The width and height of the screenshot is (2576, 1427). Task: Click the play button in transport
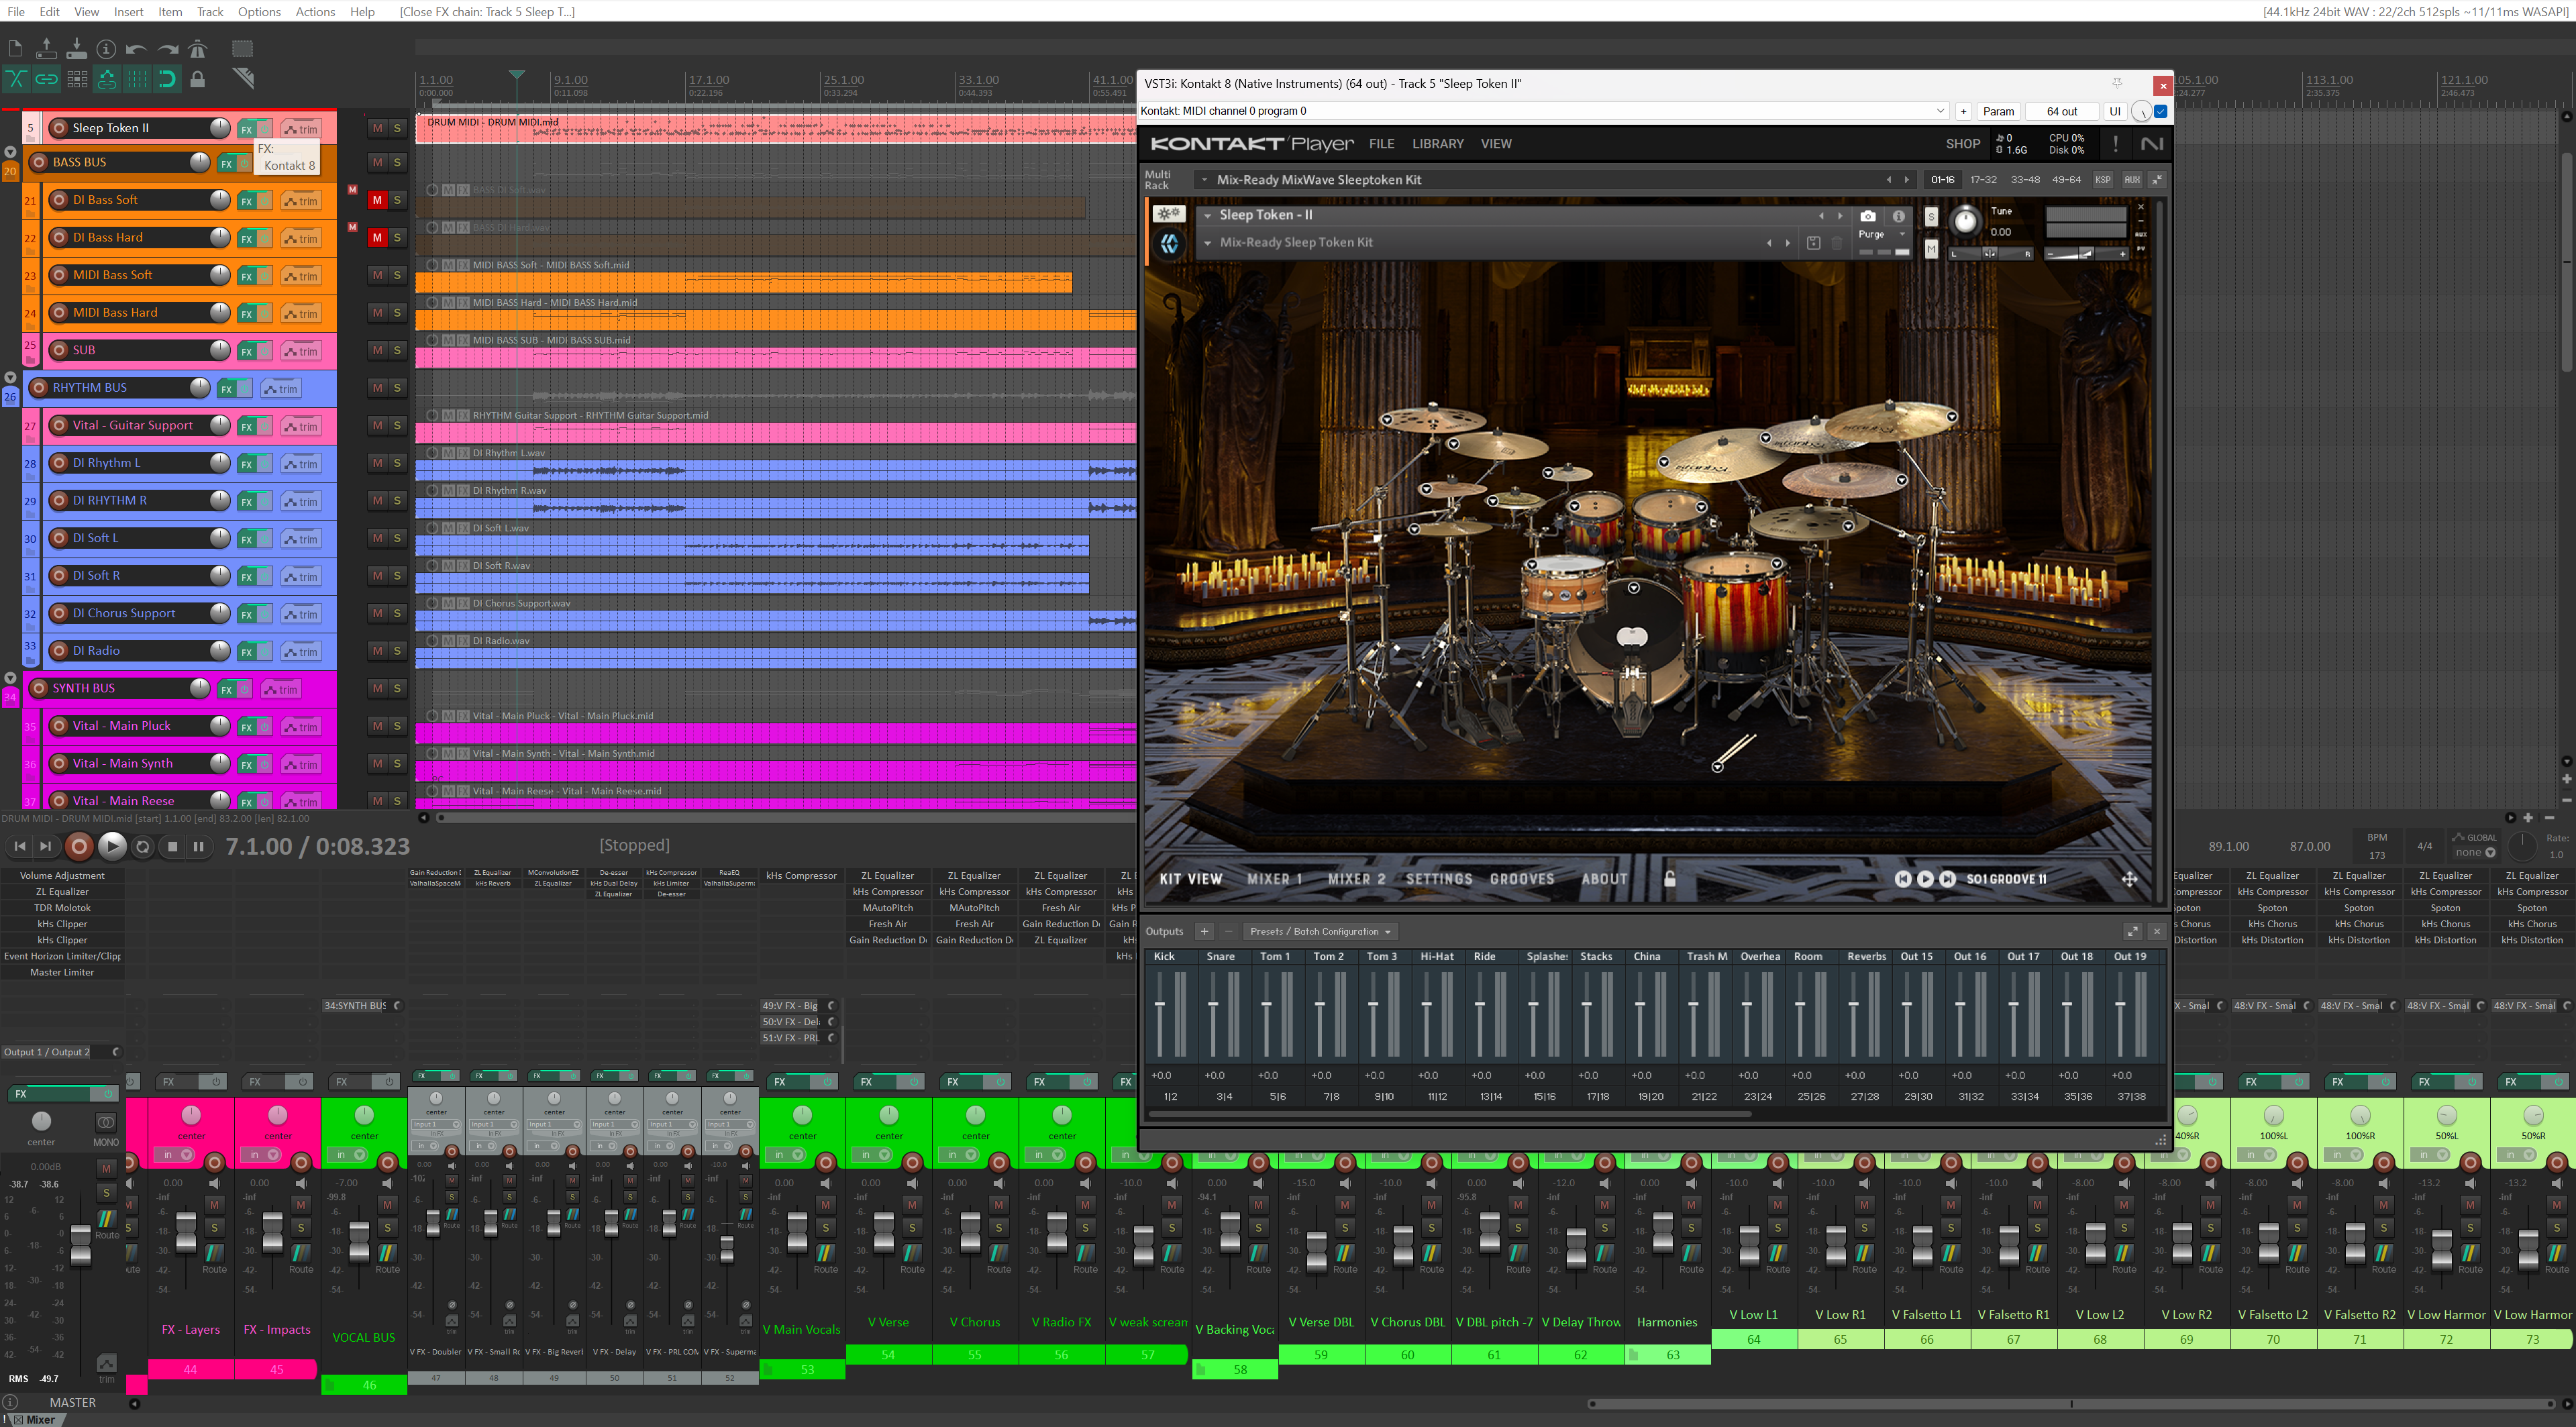point(112,846)
